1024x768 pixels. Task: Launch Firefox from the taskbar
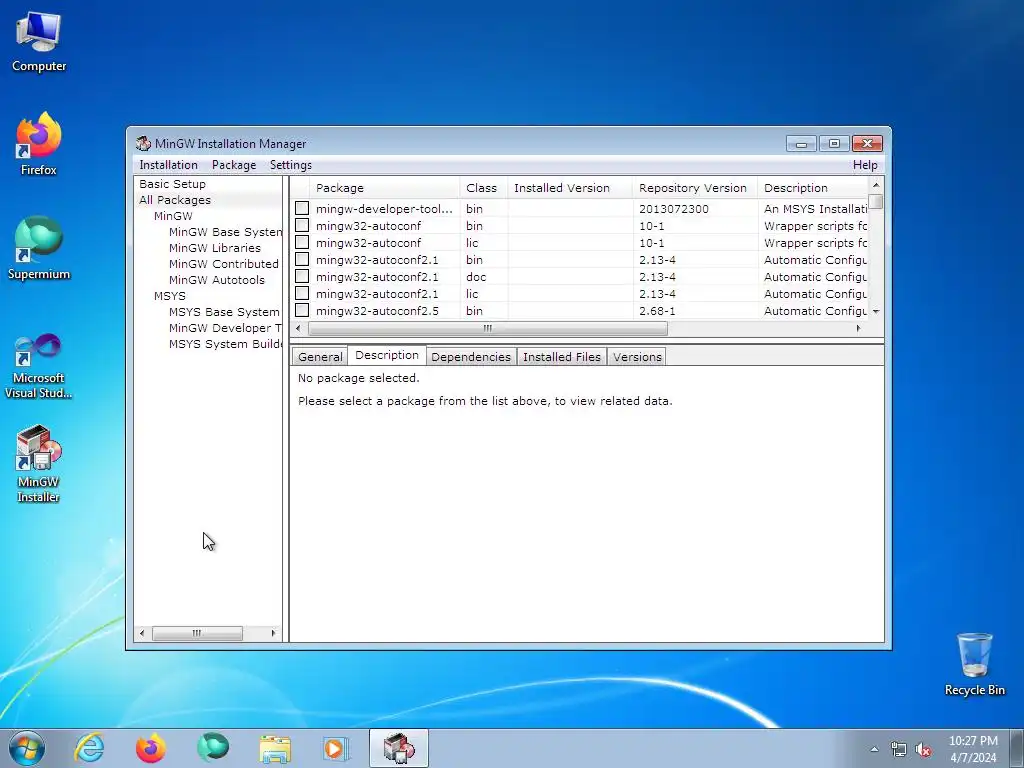click(151, 748)
